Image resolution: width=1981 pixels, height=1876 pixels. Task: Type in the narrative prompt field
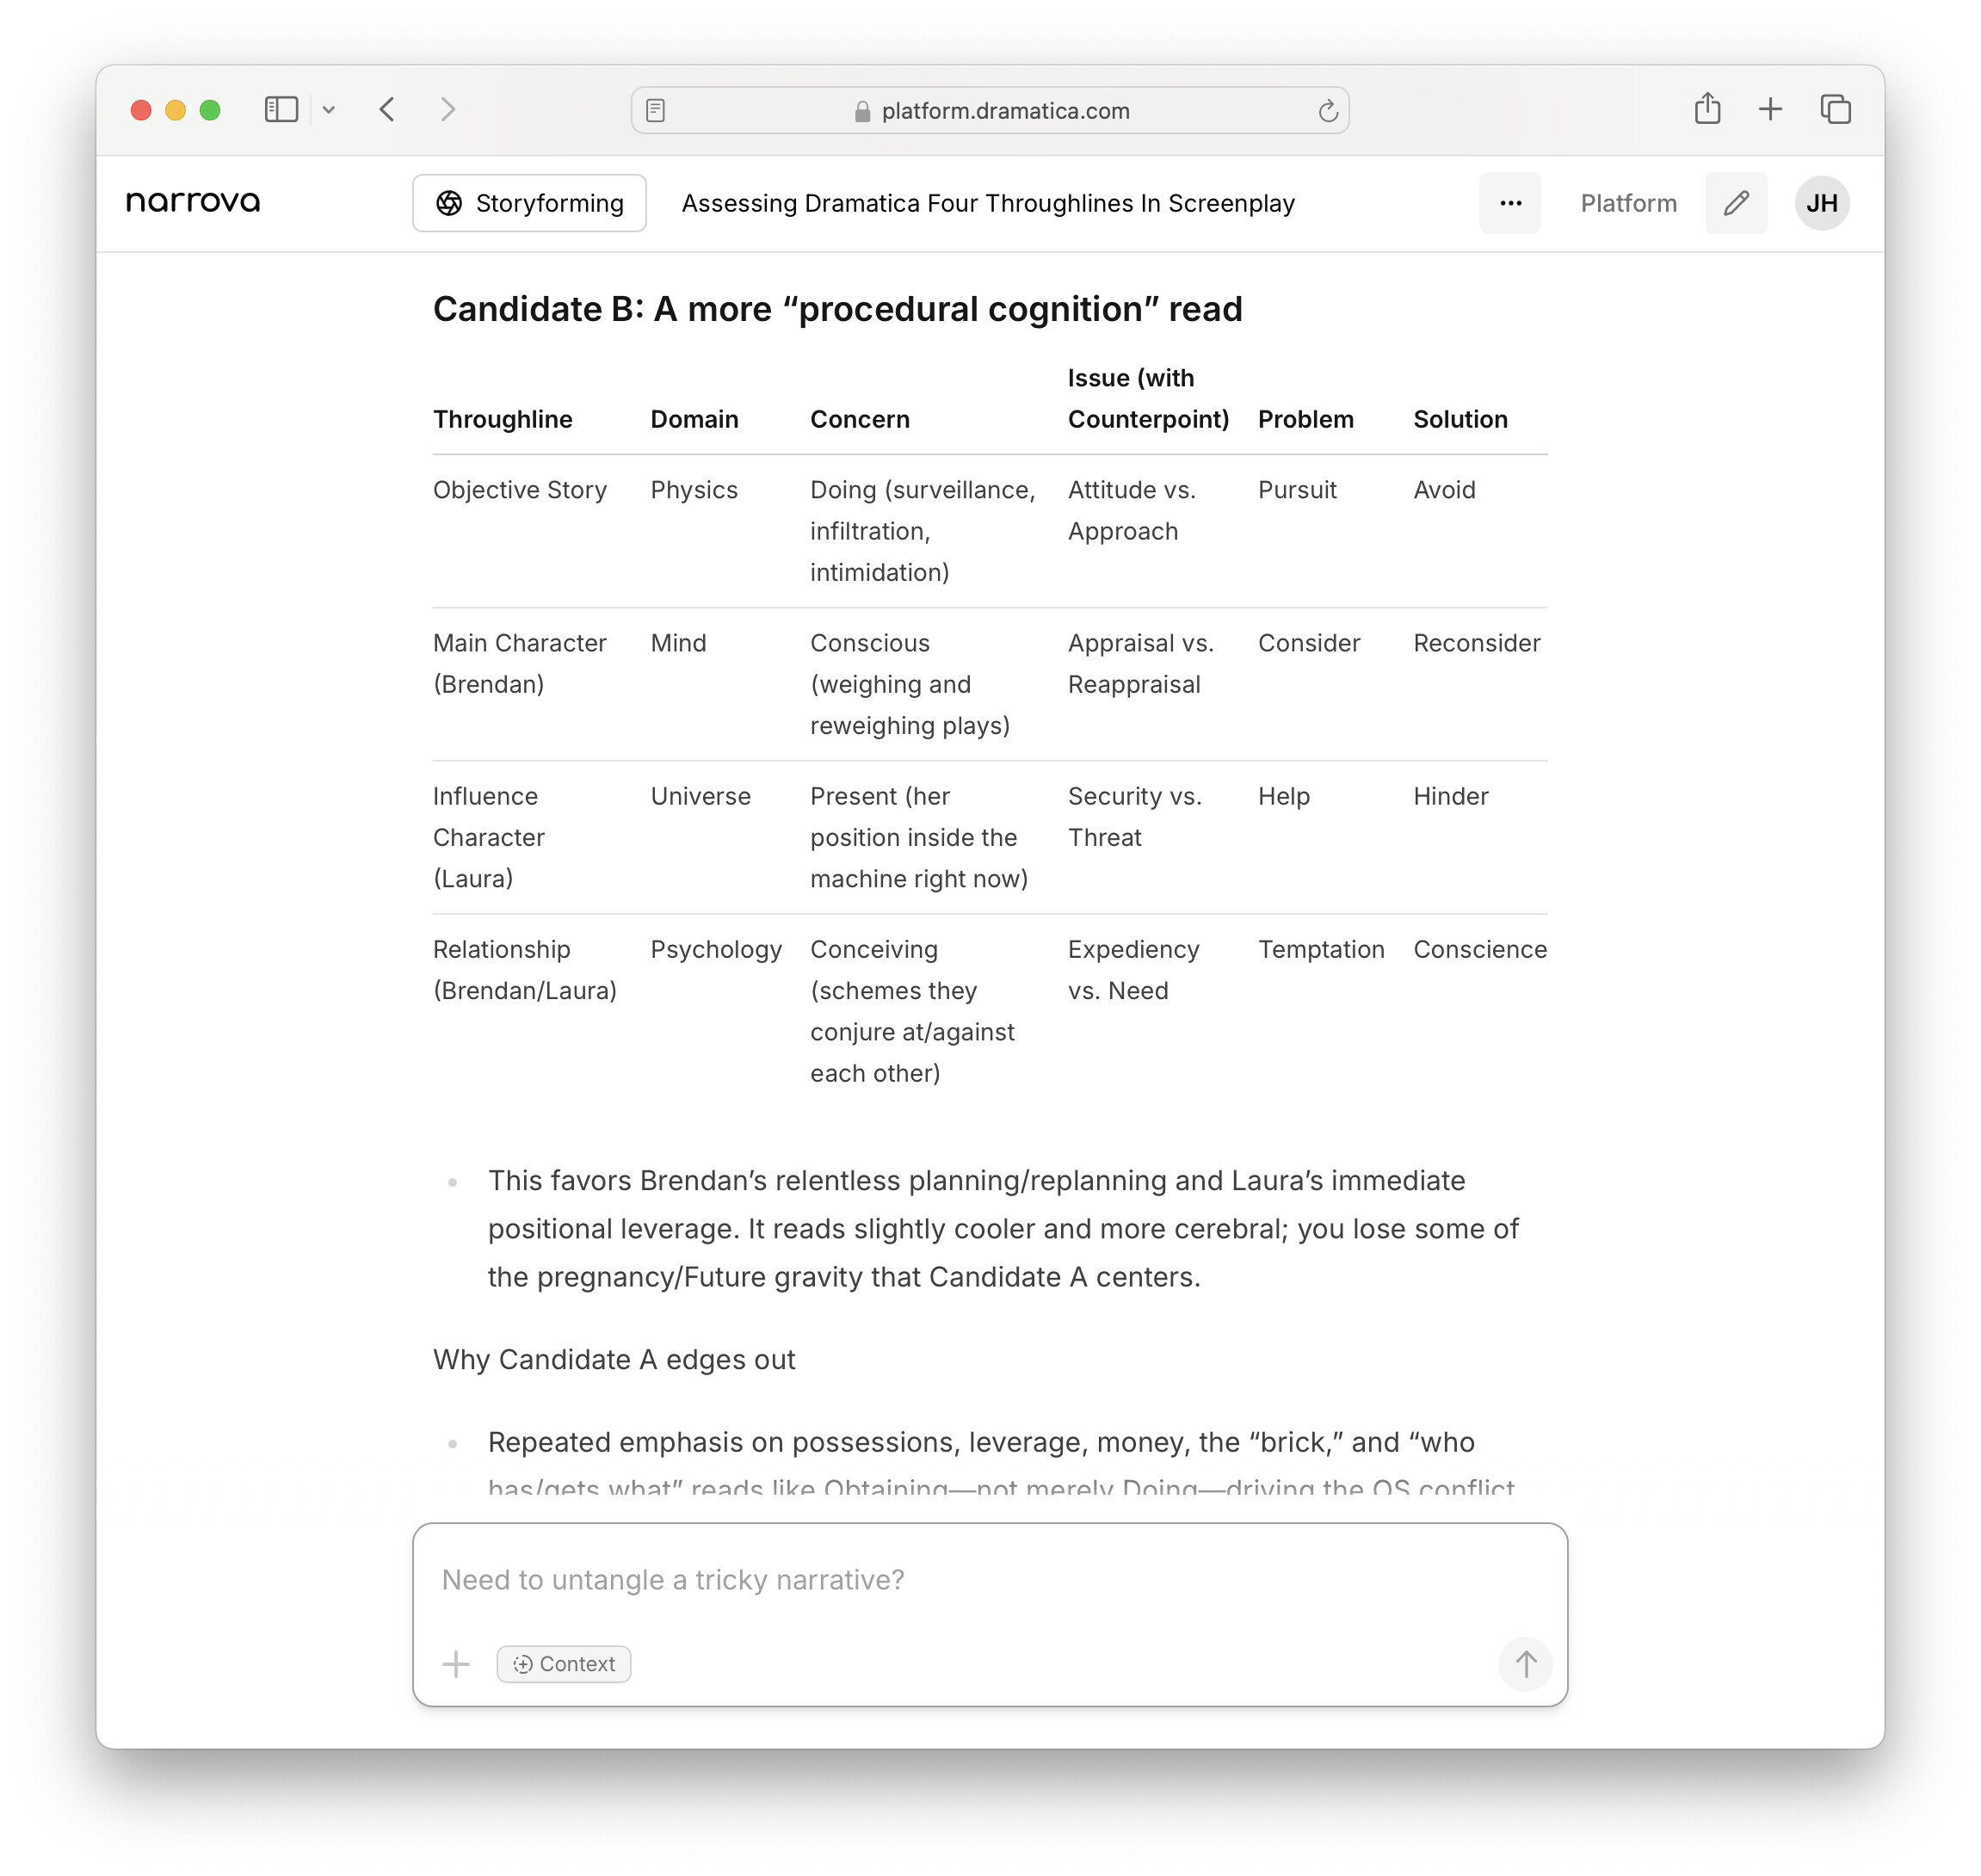[x=988, y=1579]
